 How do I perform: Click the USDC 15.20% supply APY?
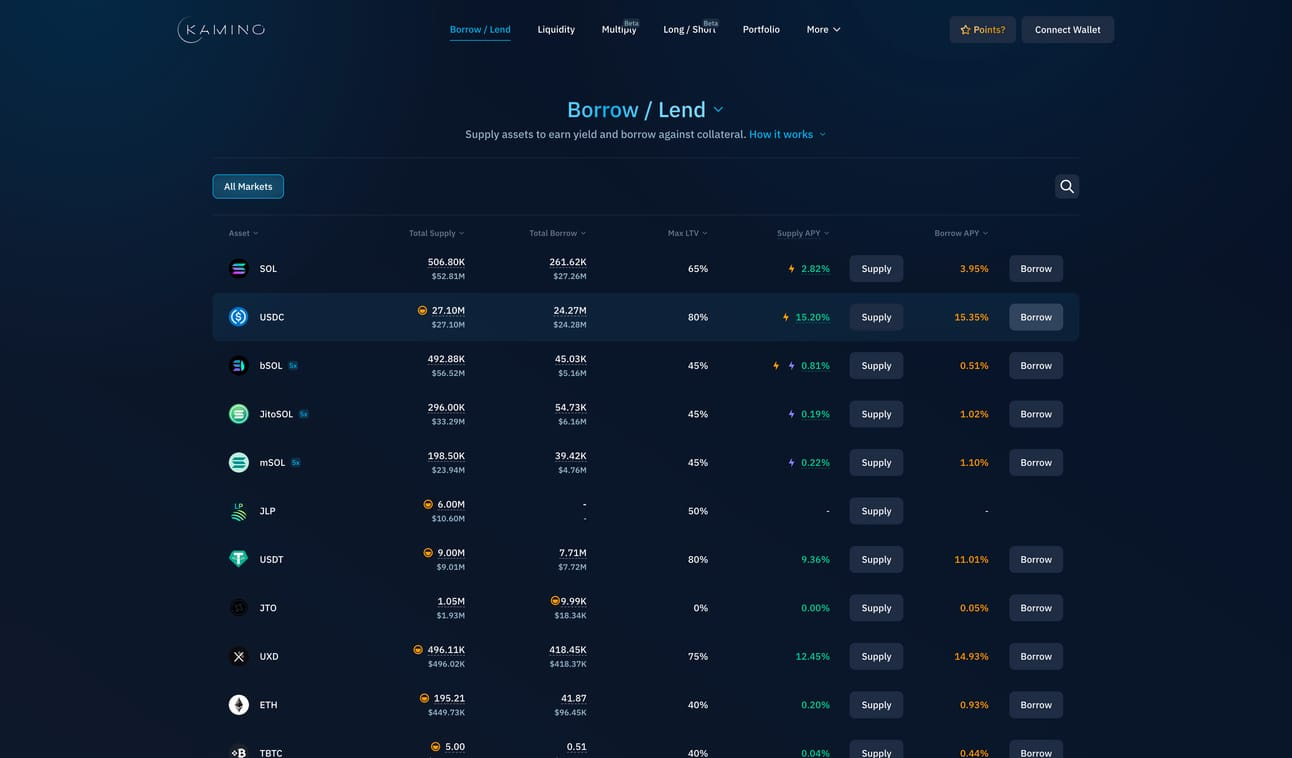pyautogui.click(x=812, y=317)
